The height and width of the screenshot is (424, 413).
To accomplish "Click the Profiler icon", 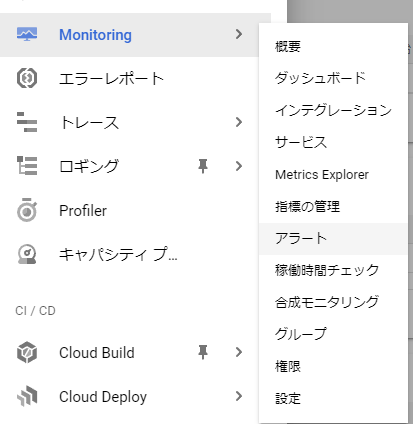I will (27, 210).
